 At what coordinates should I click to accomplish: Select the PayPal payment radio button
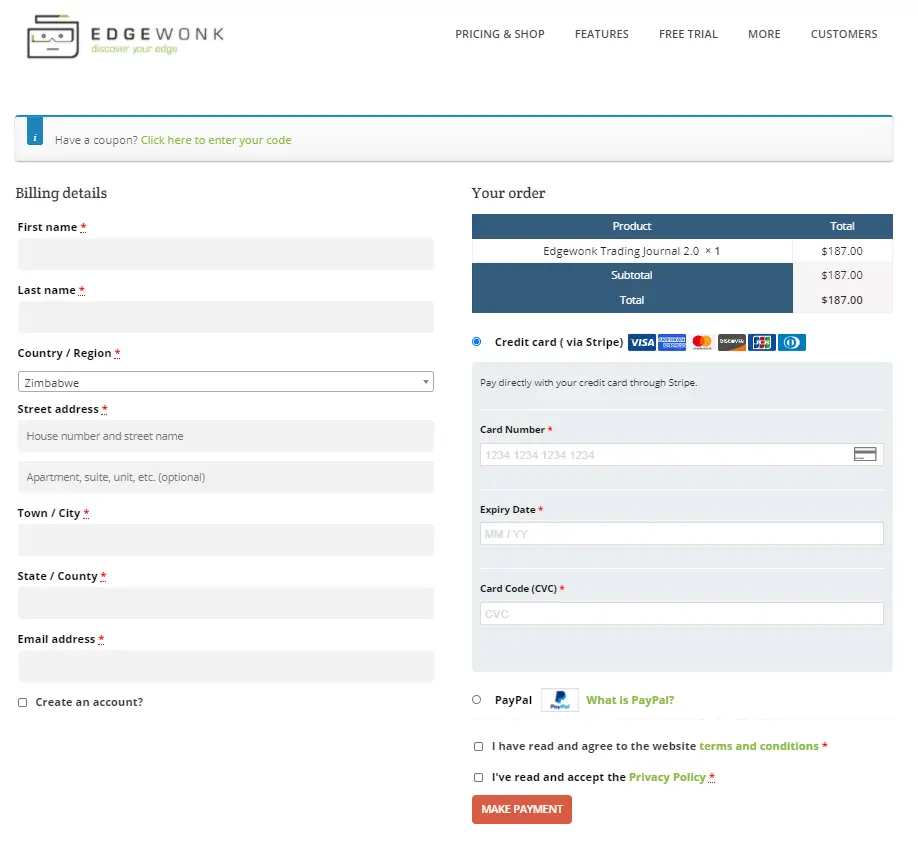pyautogui.click(x=477, y=700)
